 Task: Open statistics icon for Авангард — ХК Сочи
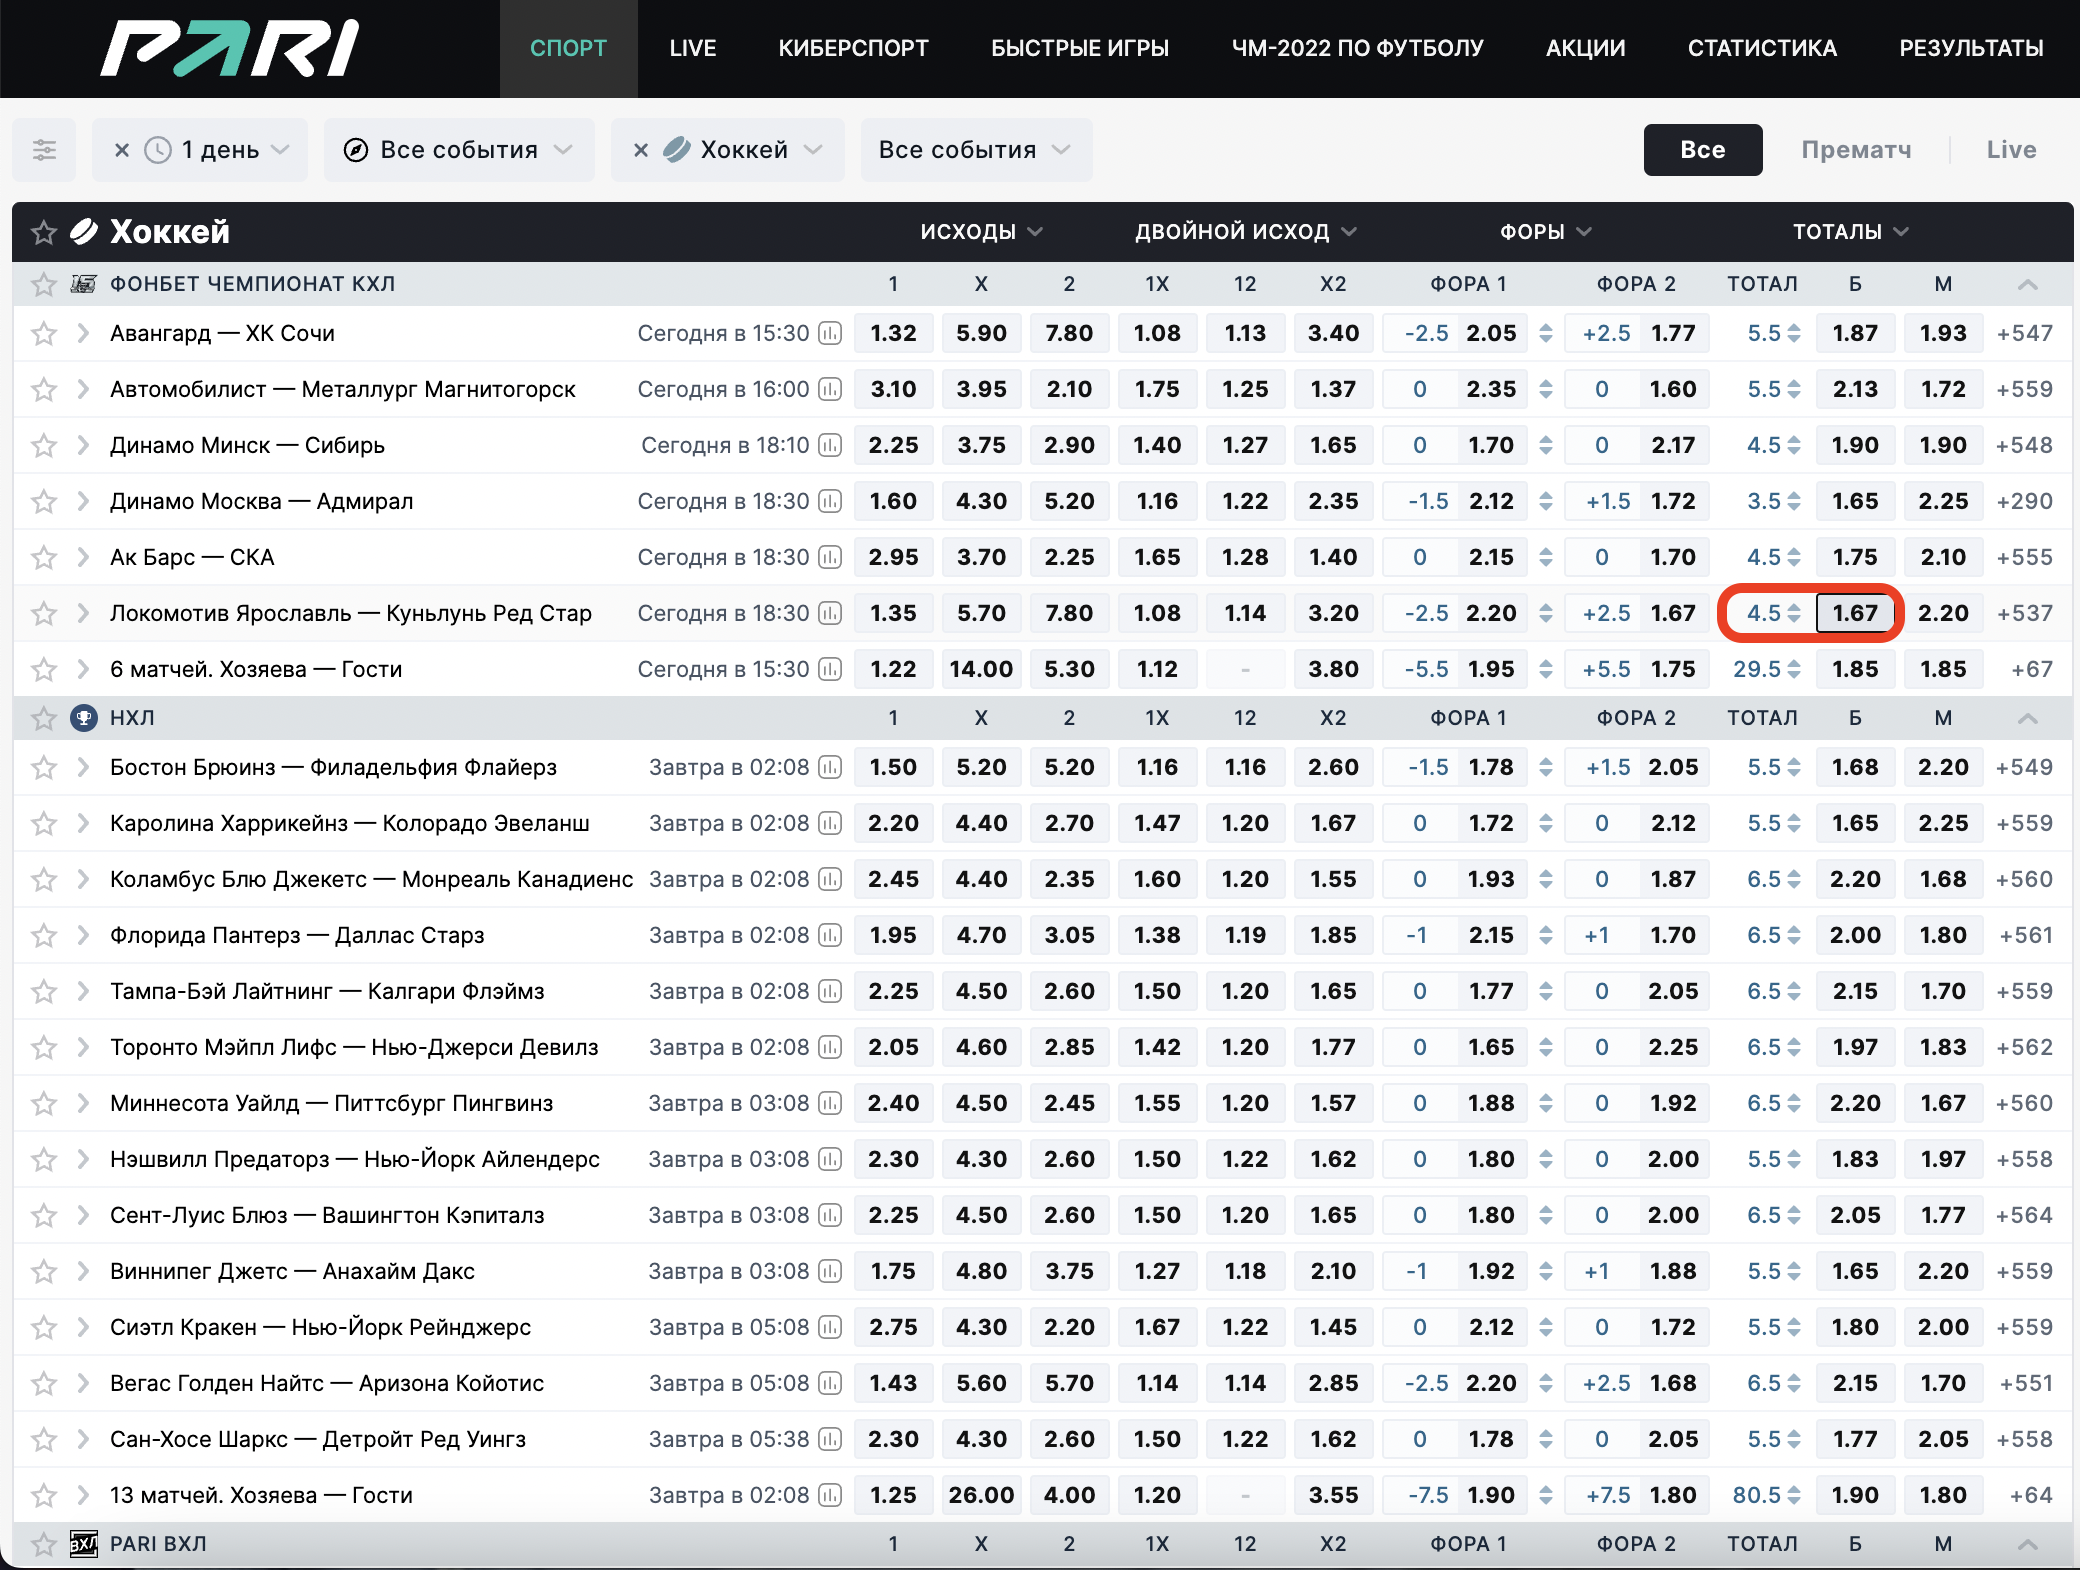point(830,333)
